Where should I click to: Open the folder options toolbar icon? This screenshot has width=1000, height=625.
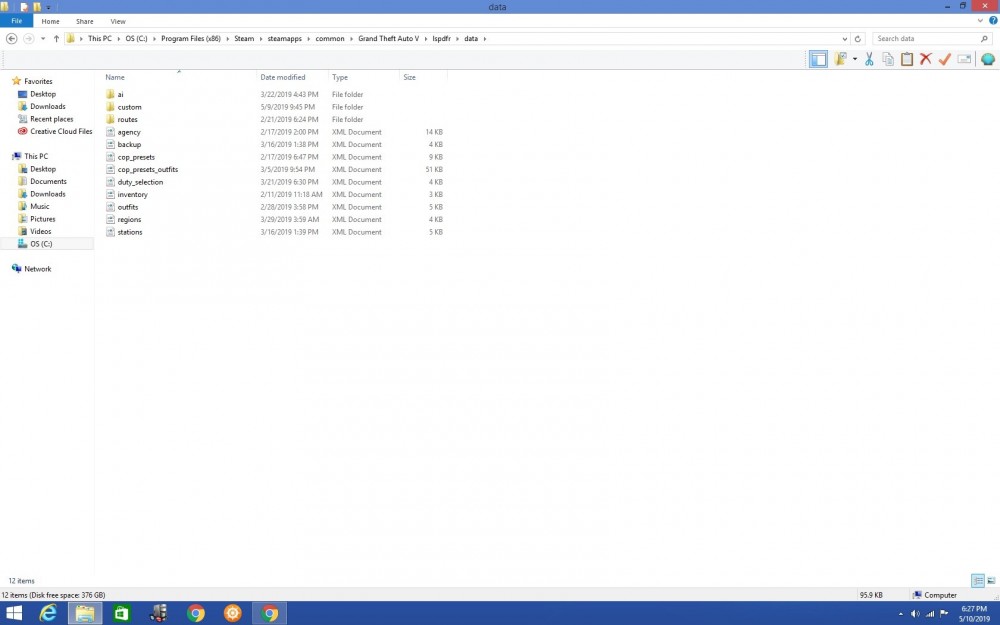841,59
